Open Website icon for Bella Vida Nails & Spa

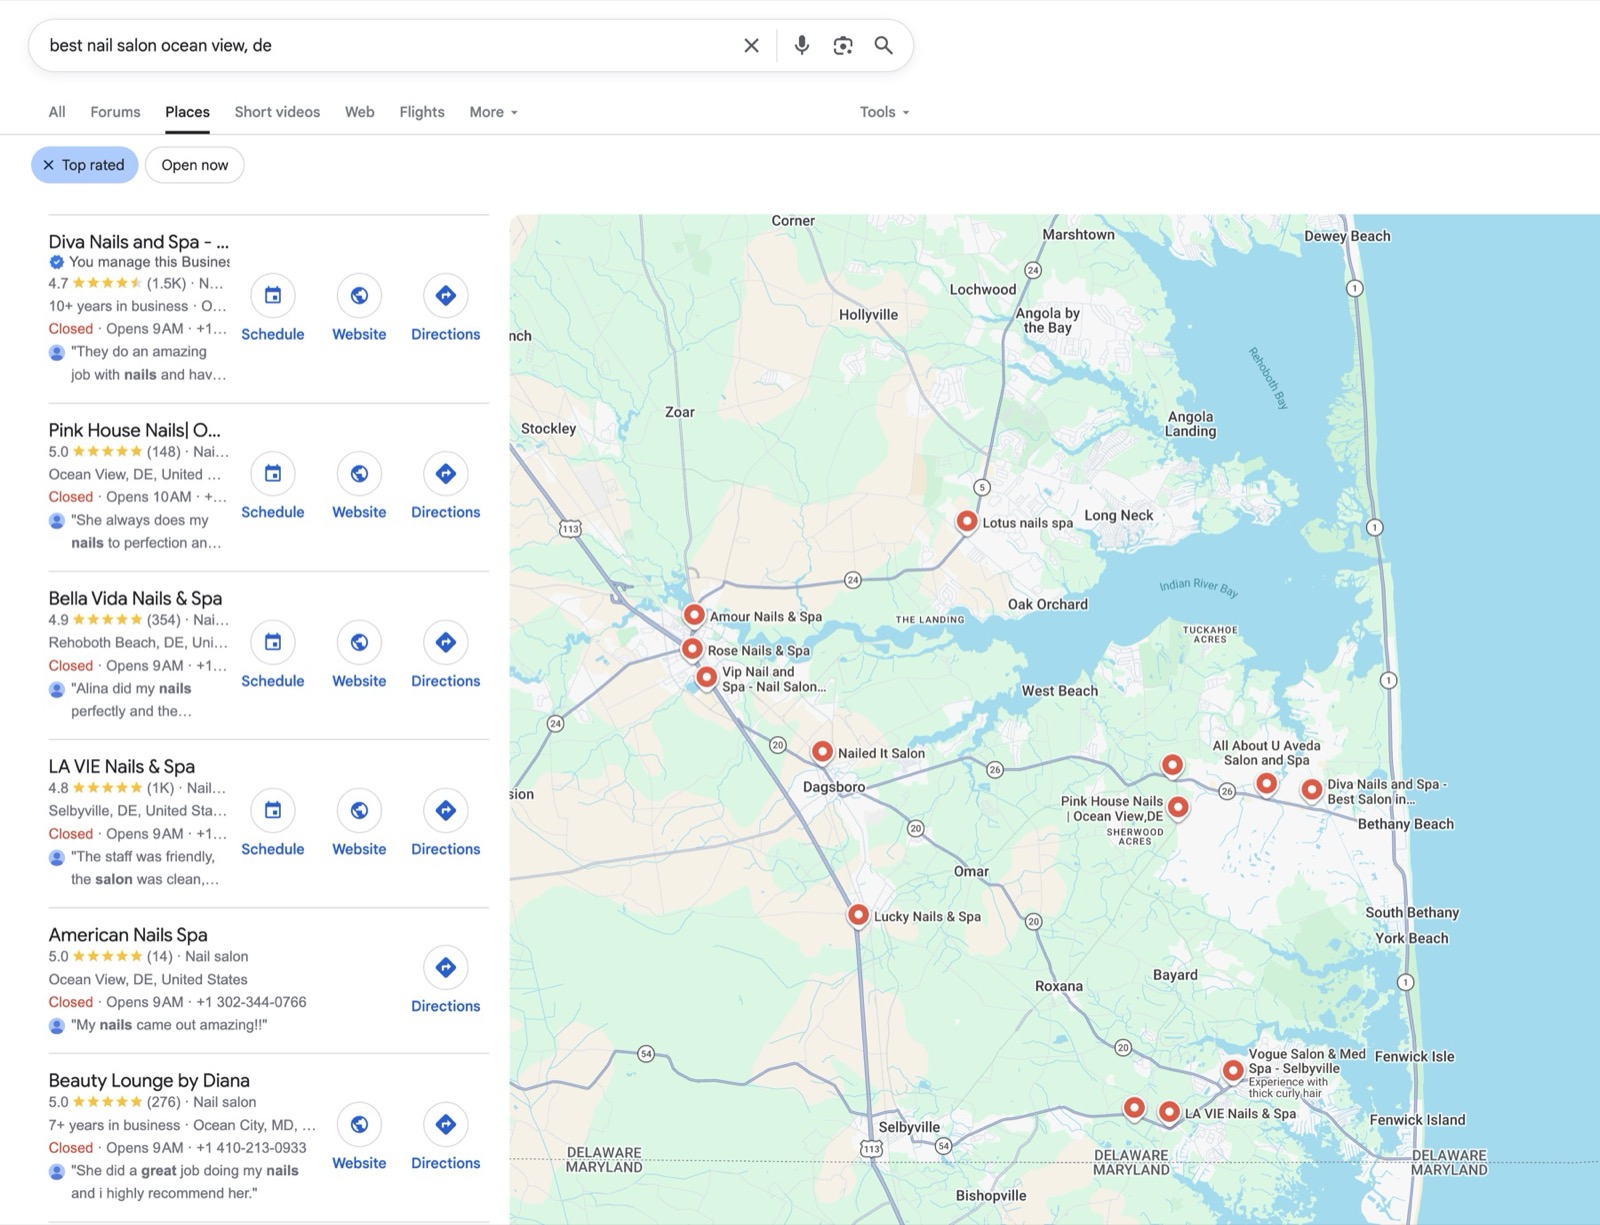pos(359,642)
